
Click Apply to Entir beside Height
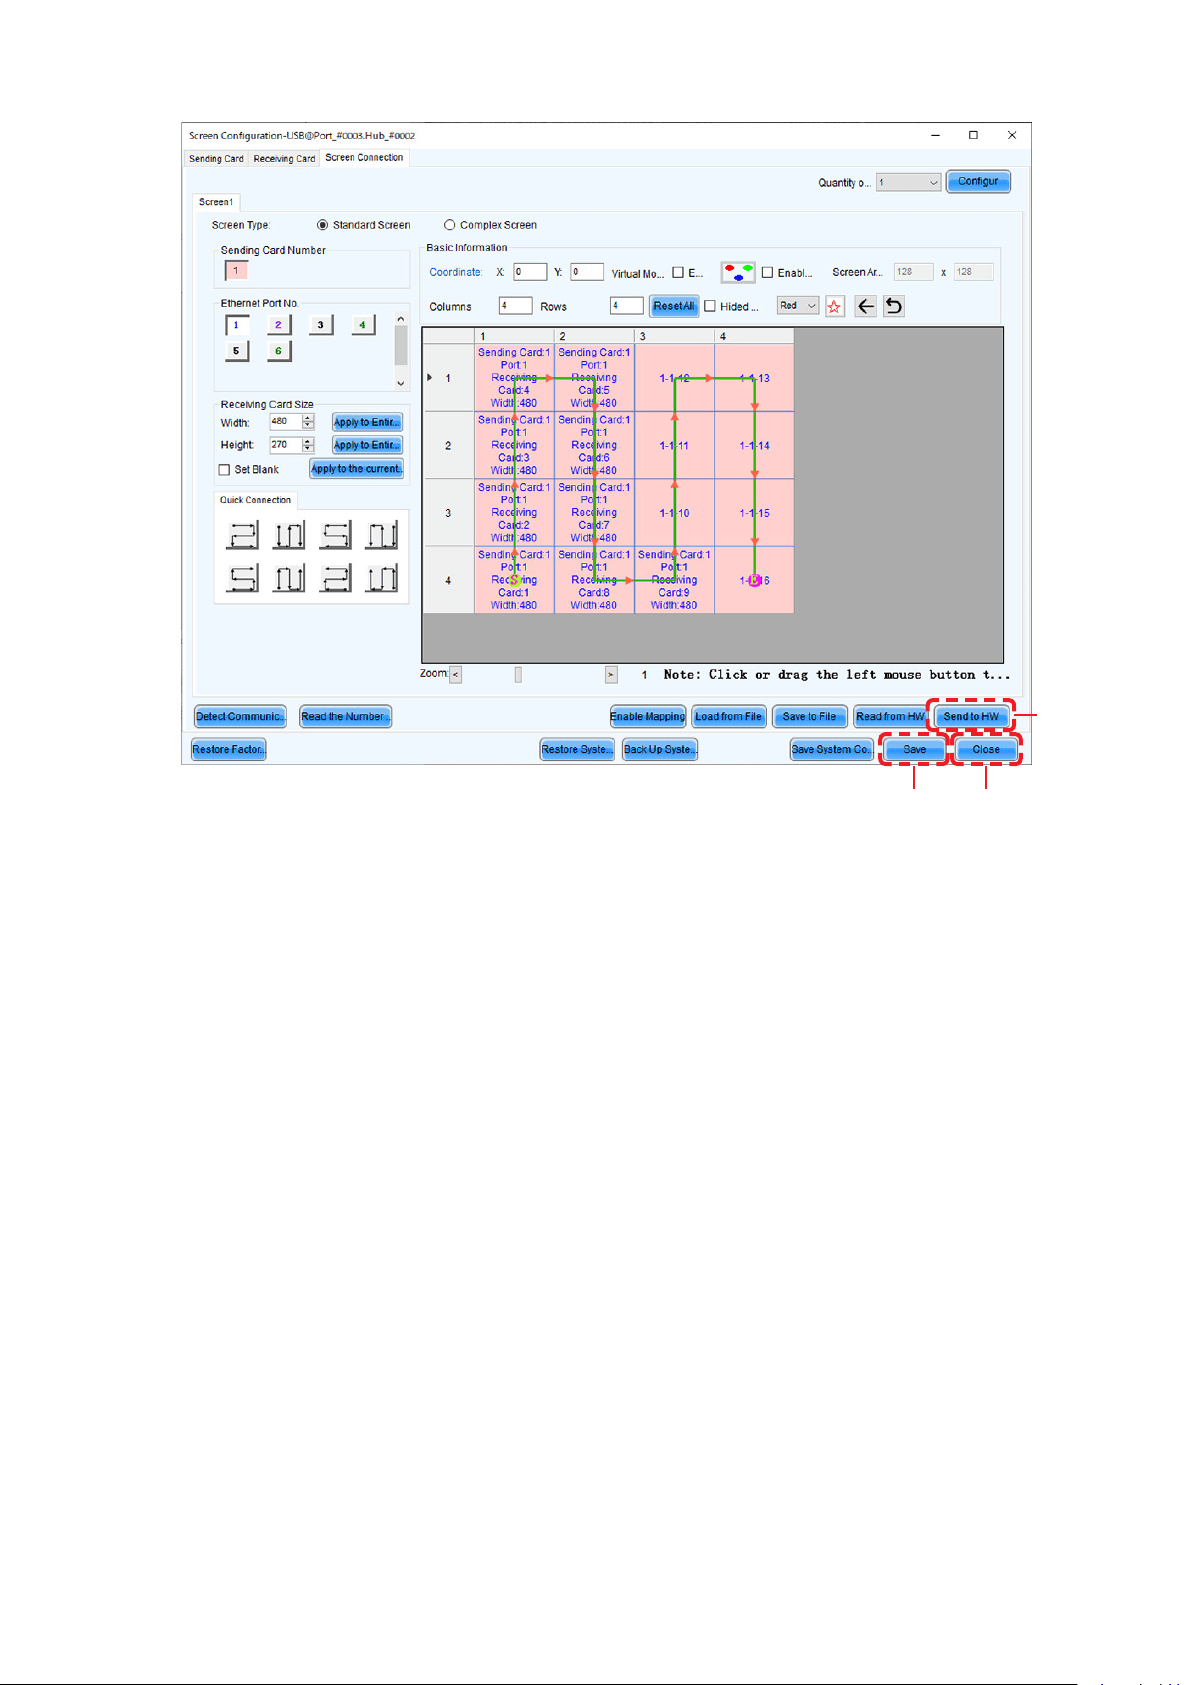367,445
